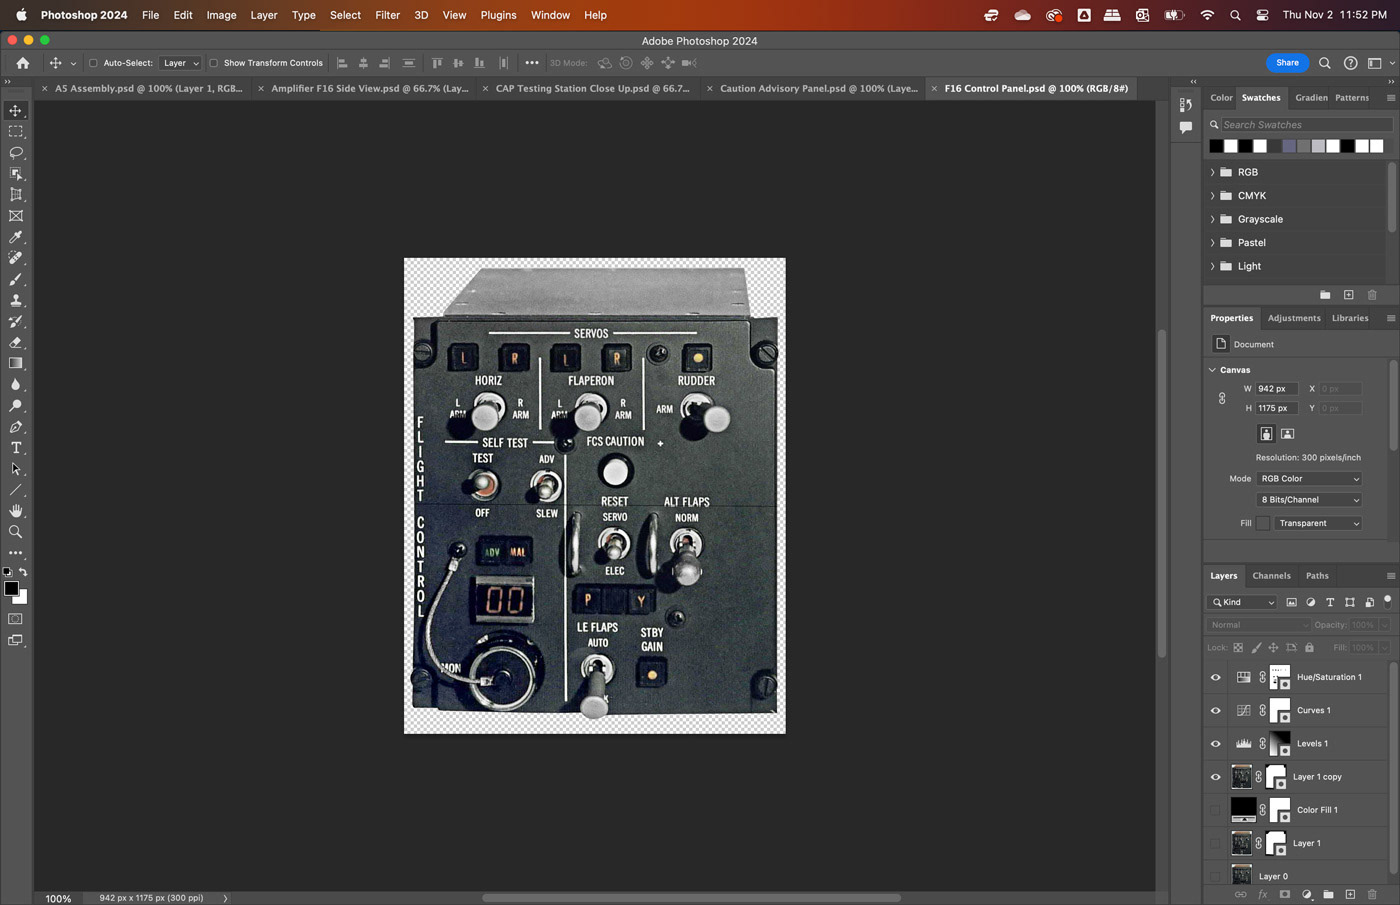Image resolution: width=1400 pixels, height=905 pixels.
Task: Click the canvas width W field
Action: click(1277, 389)
